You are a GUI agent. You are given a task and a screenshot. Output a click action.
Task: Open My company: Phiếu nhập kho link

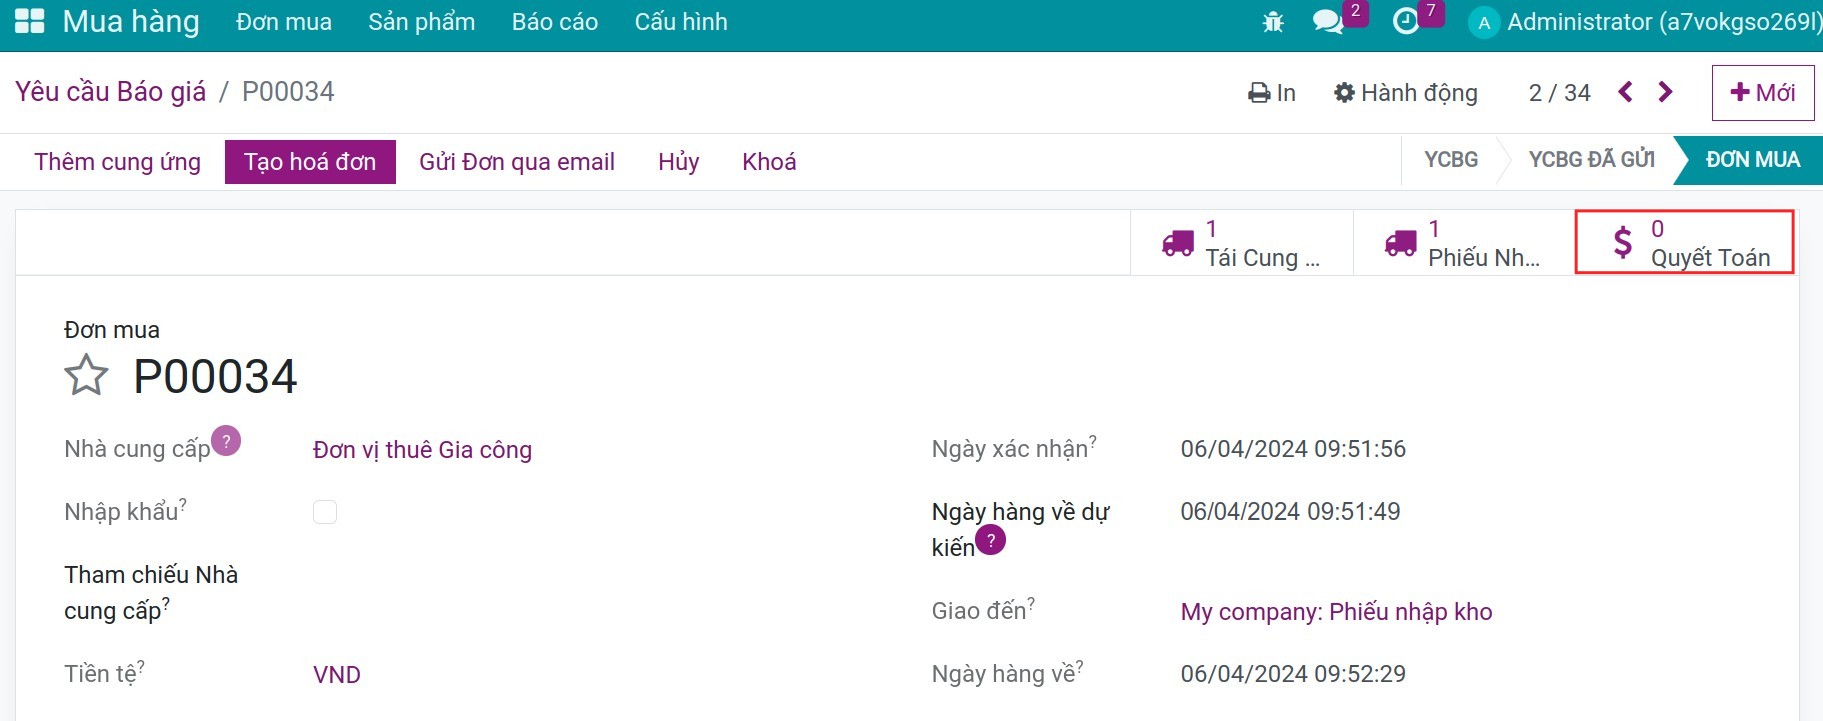point(1336,612)
